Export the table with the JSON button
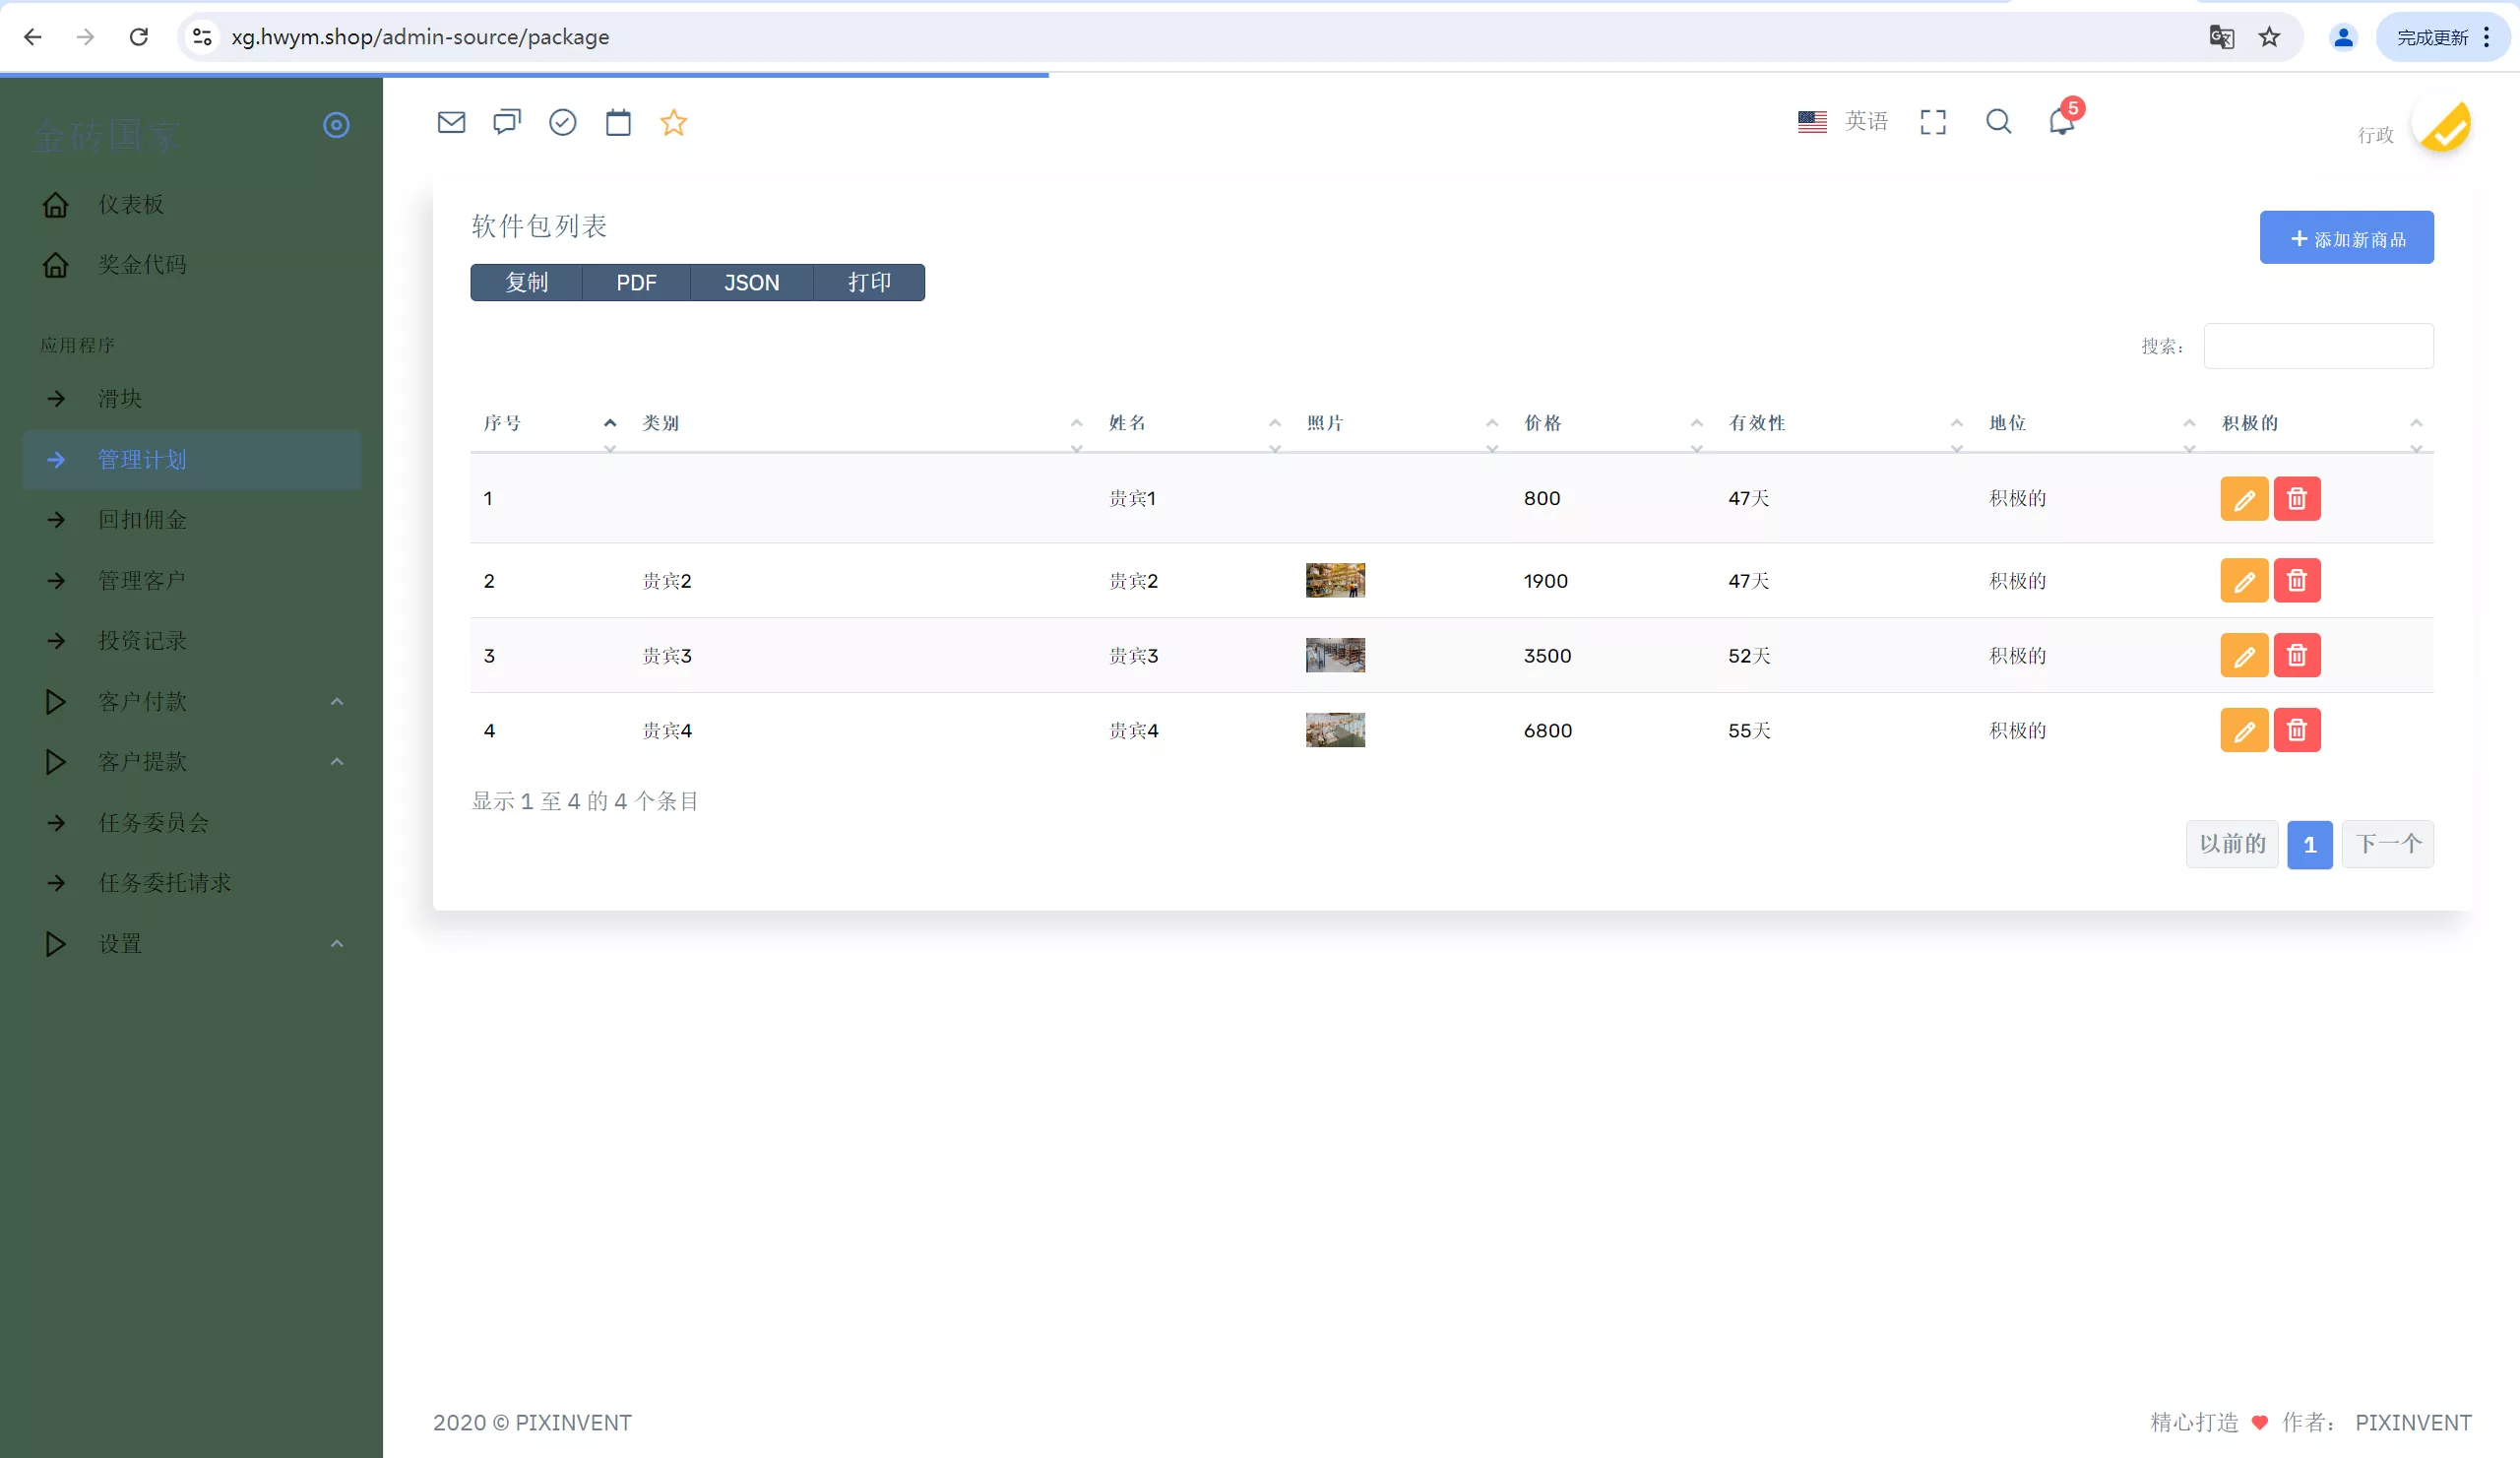 click(751, 282)
